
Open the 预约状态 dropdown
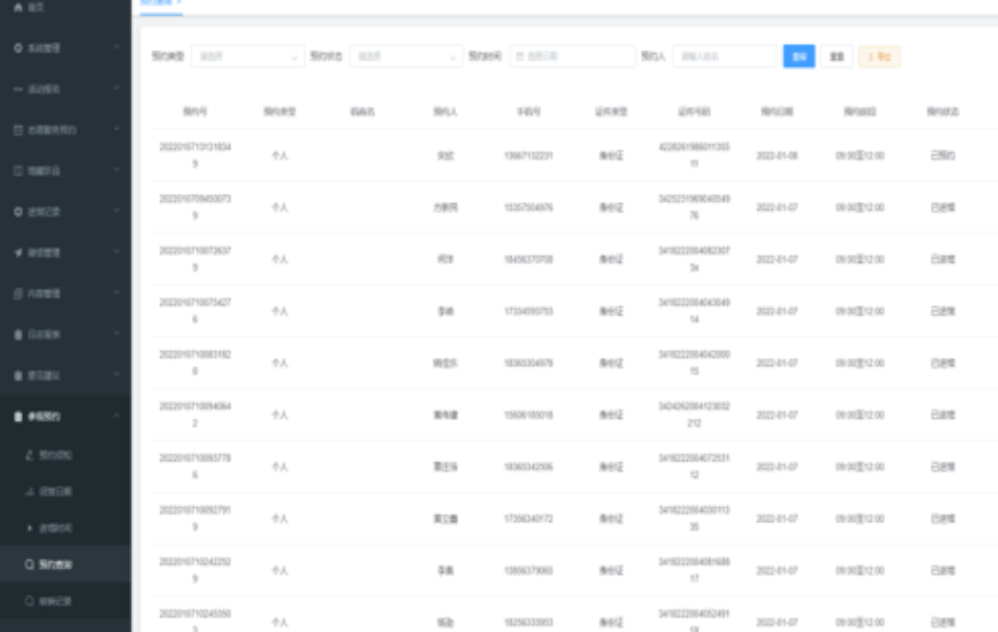click(x=405, y=57)
